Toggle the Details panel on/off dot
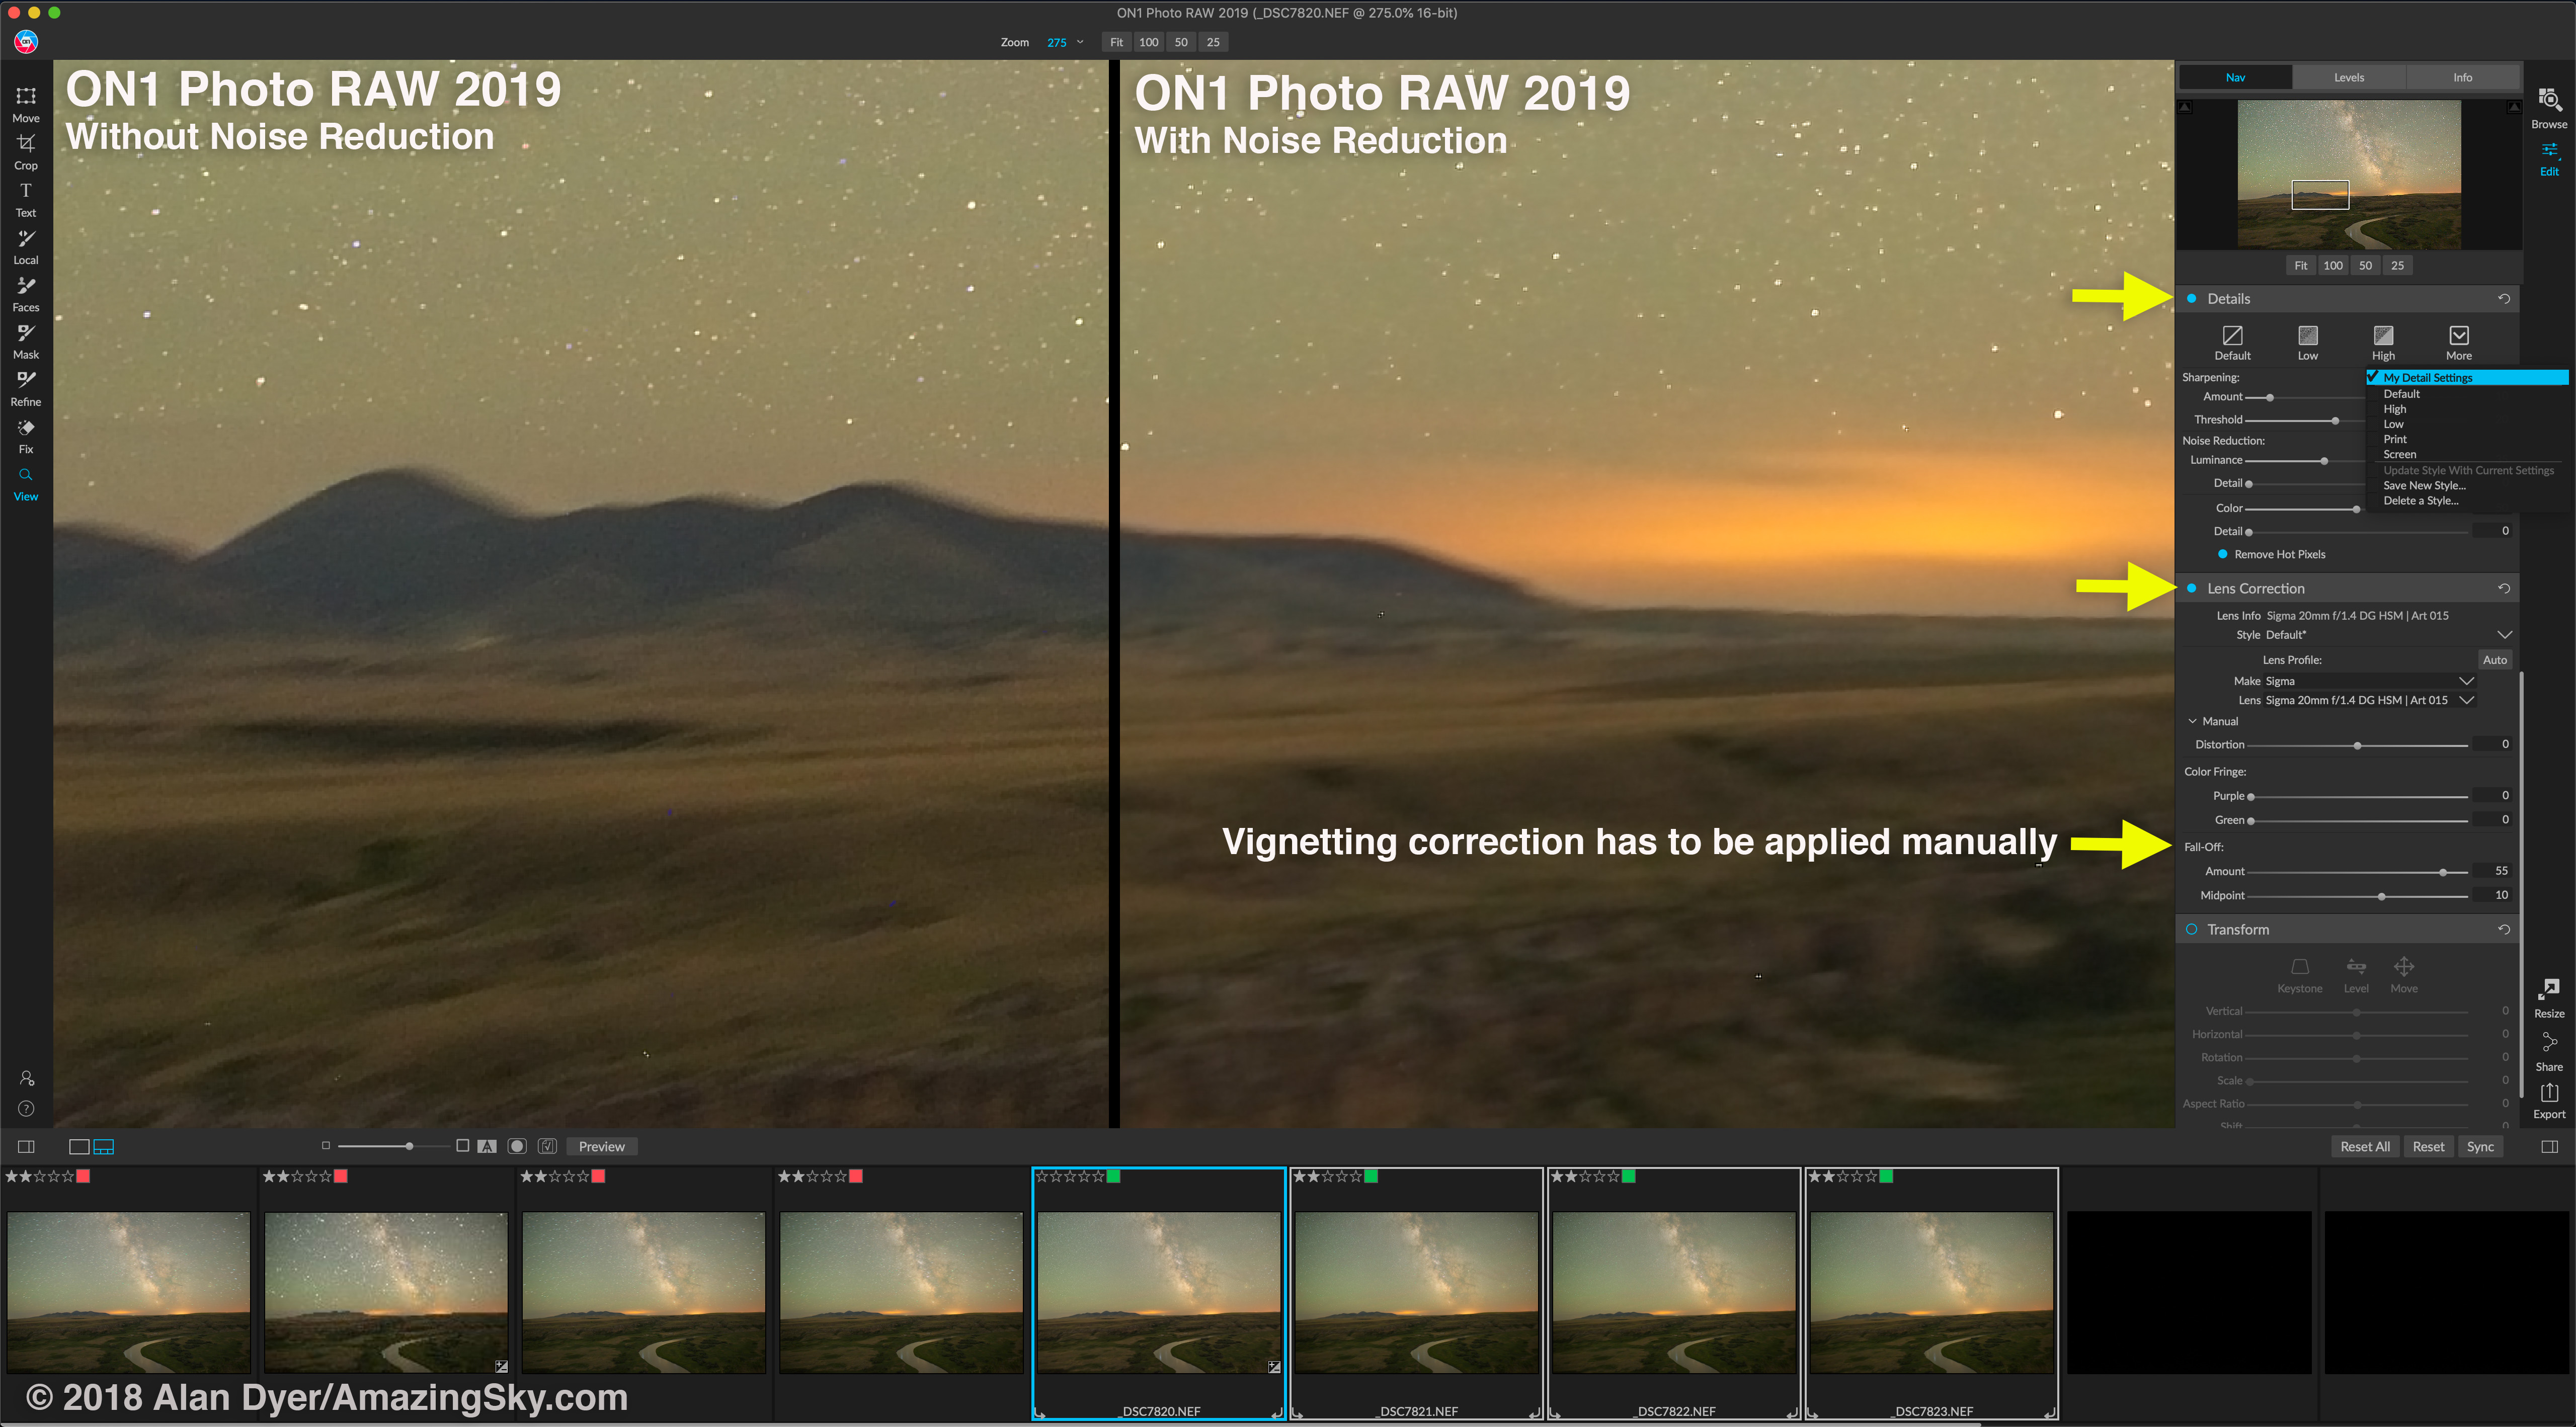 tap(2191, 299)
